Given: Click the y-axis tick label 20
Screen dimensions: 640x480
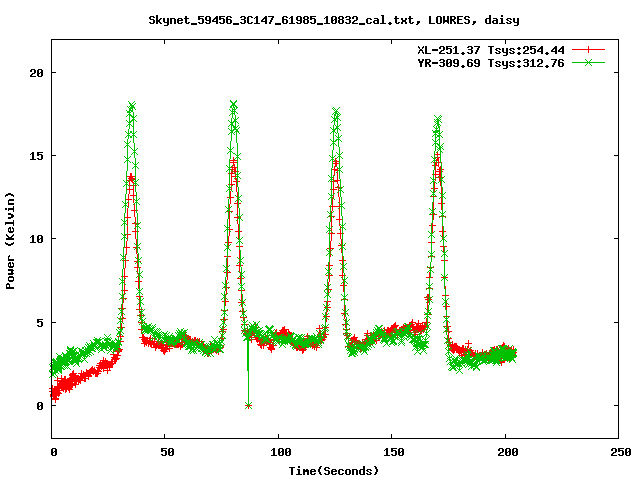Looking at the screenshot, I should [36, 73].
